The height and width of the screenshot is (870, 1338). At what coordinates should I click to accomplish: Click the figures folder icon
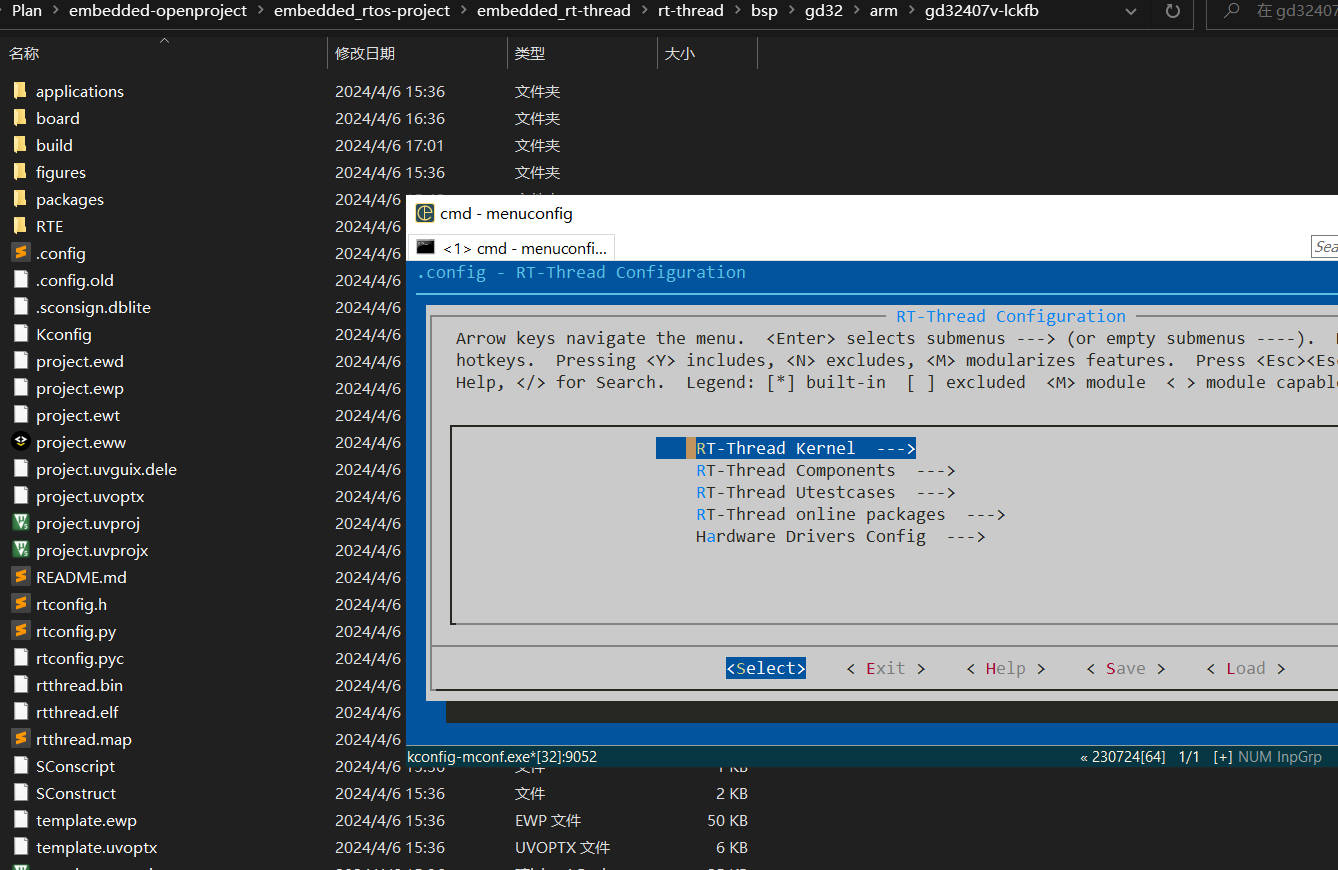point(20,172)
